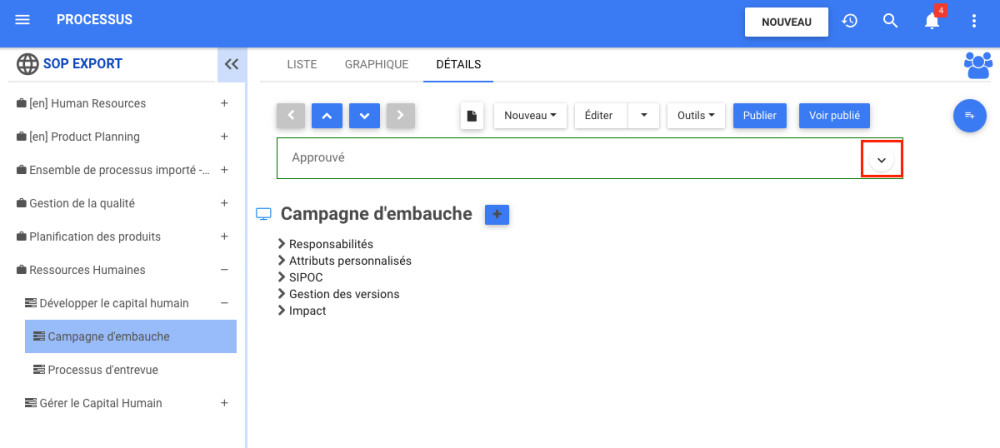Collapse the sidebar with double chevron
Viewport: 1000px width, 448px height.
231,64
